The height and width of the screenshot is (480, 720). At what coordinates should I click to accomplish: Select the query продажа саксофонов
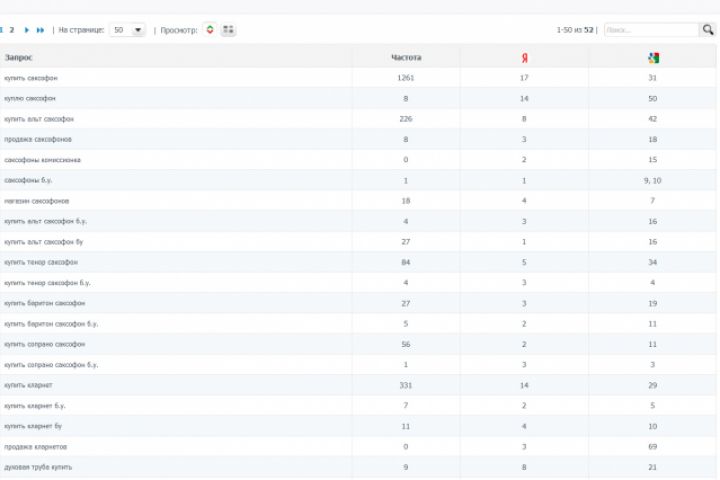38,139
